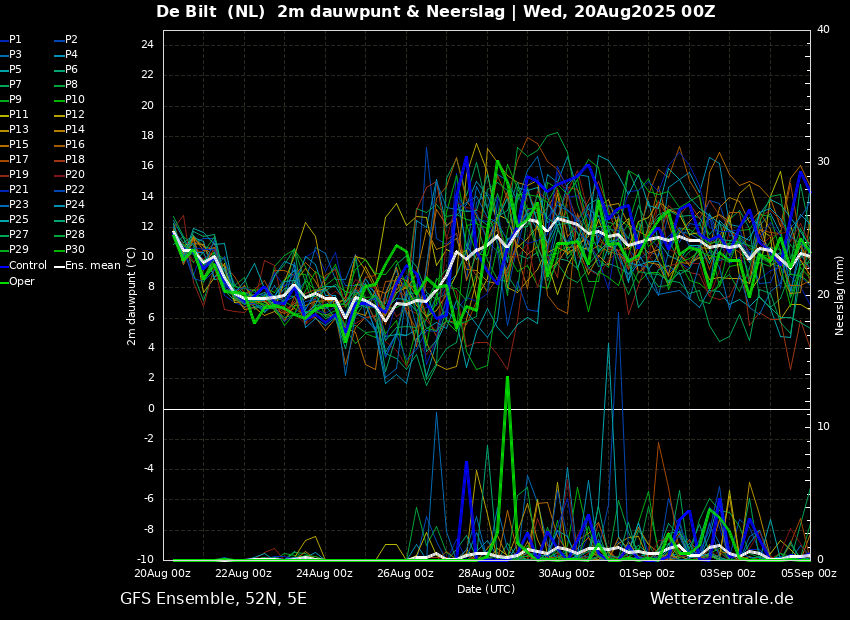This screenshot has width=850, height=620.
Task: Click the 20Aug 00z date tick label
Action: pos(162,574)
